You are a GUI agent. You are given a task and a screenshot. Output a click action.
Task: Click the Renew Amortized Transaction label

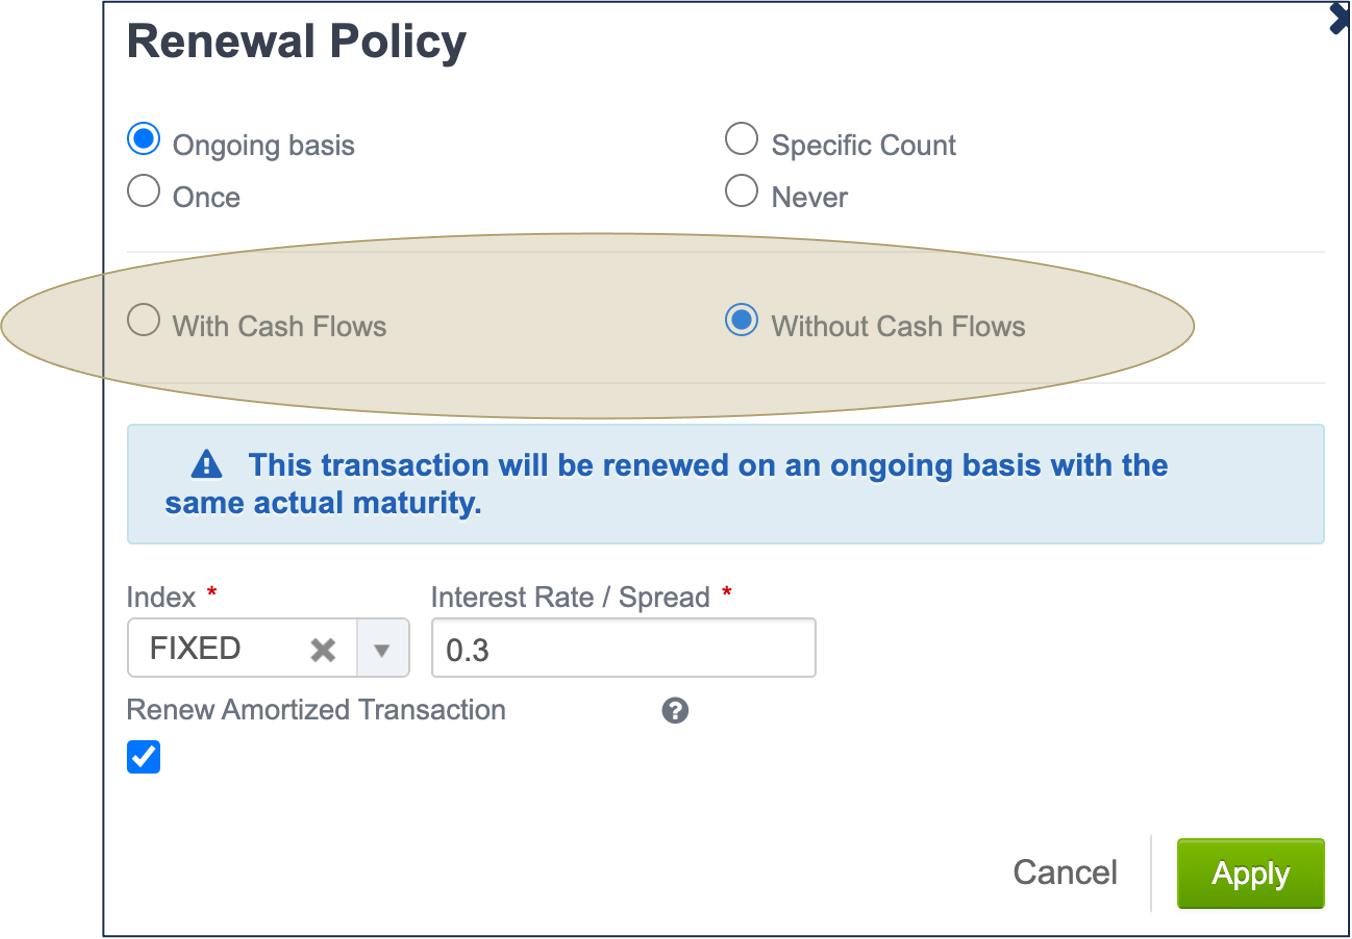tap(315, 710)
